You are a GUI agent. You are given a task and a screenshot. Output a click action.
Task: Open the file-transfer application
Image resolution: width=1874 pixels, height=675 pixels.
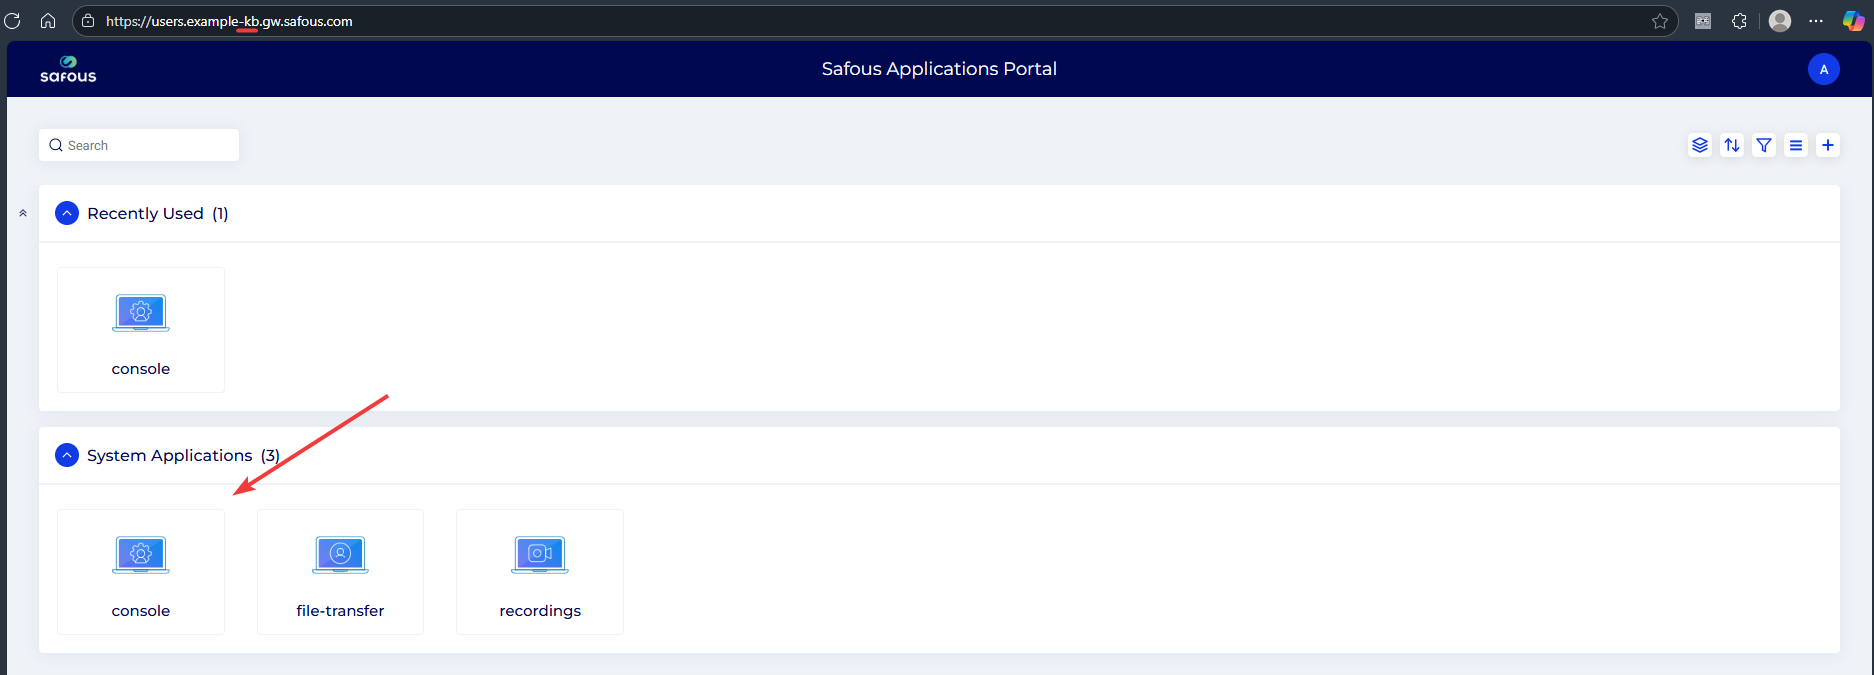(340, 572)
